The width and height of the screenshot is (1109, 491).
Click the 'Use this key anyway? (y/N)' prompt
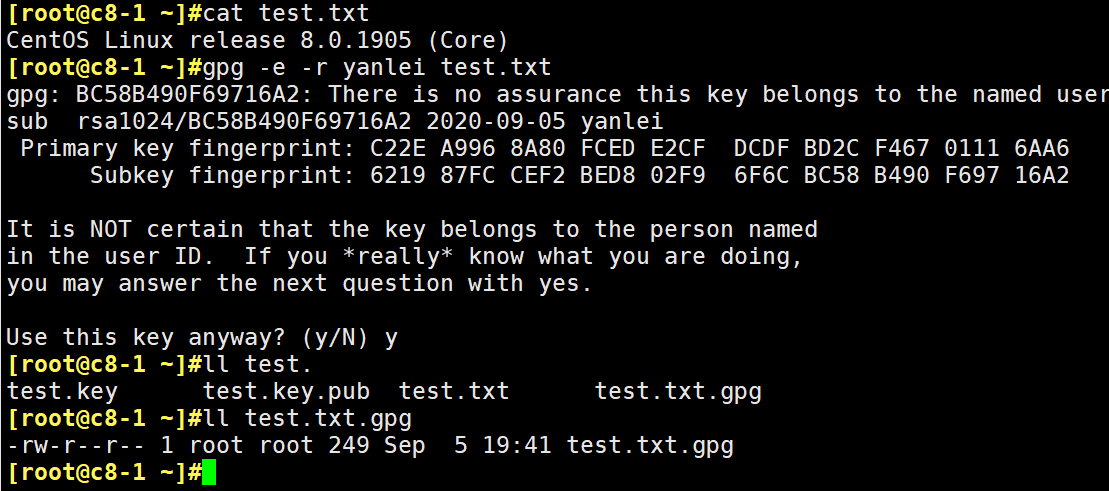(x=188, y=337)
